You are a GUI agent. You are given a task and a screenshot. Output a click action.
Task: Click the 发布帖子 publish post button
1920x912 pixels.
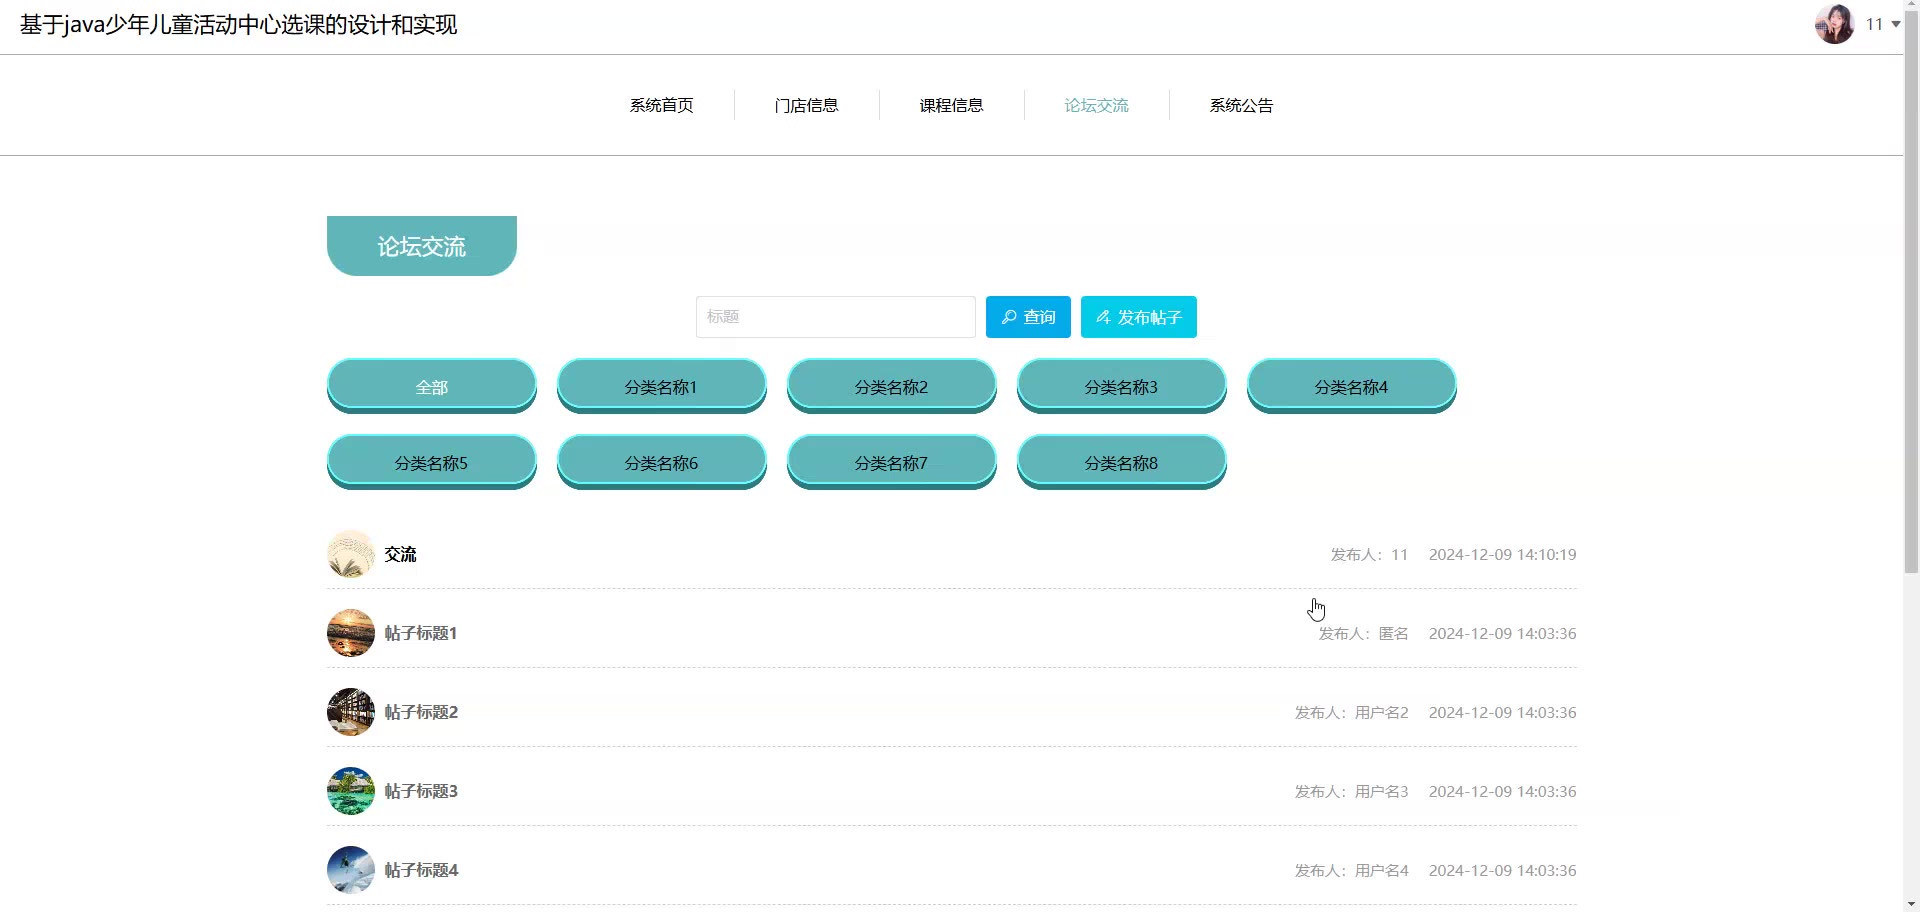[x=1138, y=317]
